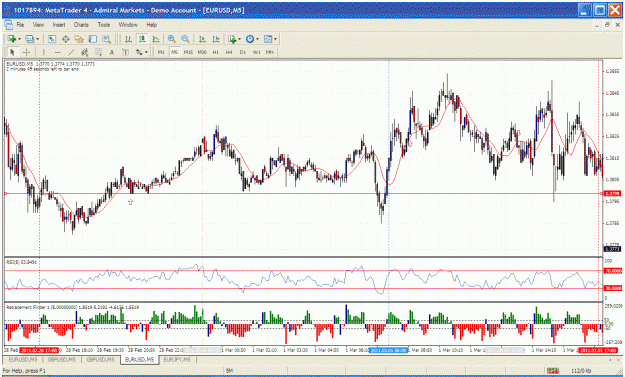
Task: Switch timeframe to H1
Action: pyautogui.click(x=216, y=52)
